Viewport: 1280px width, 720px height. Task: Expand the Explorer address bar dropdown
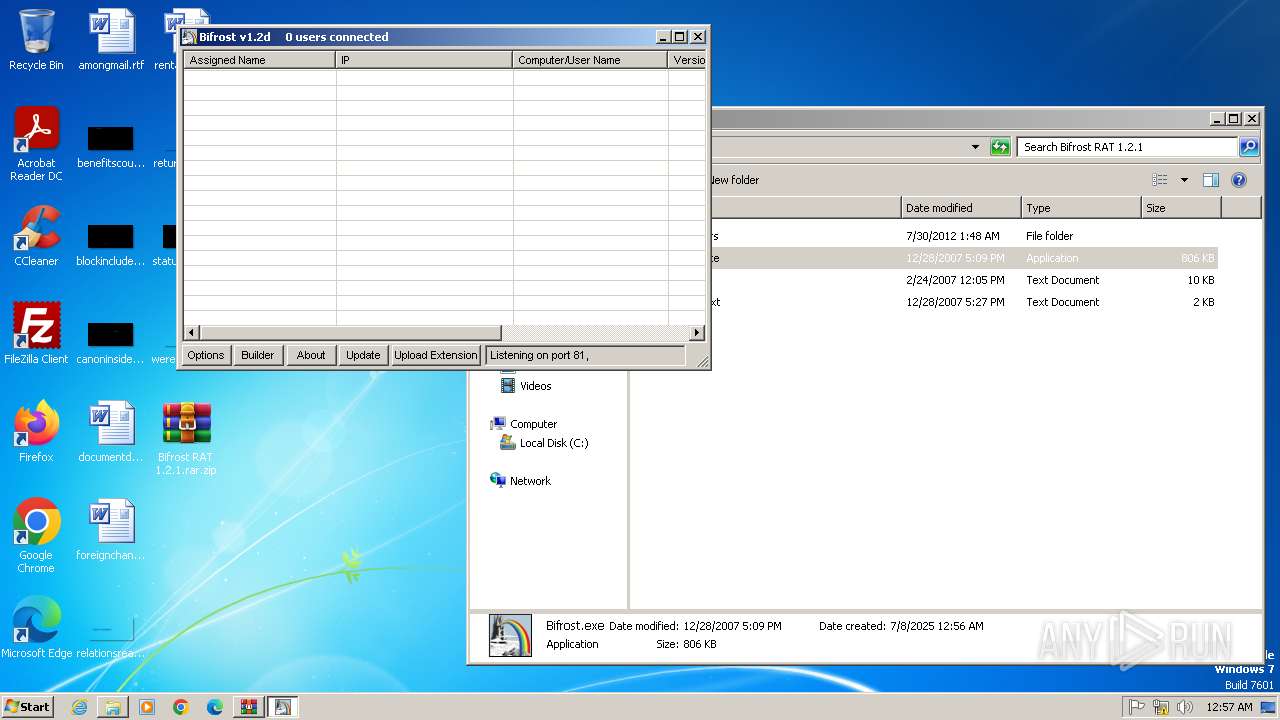coord(976,147)
